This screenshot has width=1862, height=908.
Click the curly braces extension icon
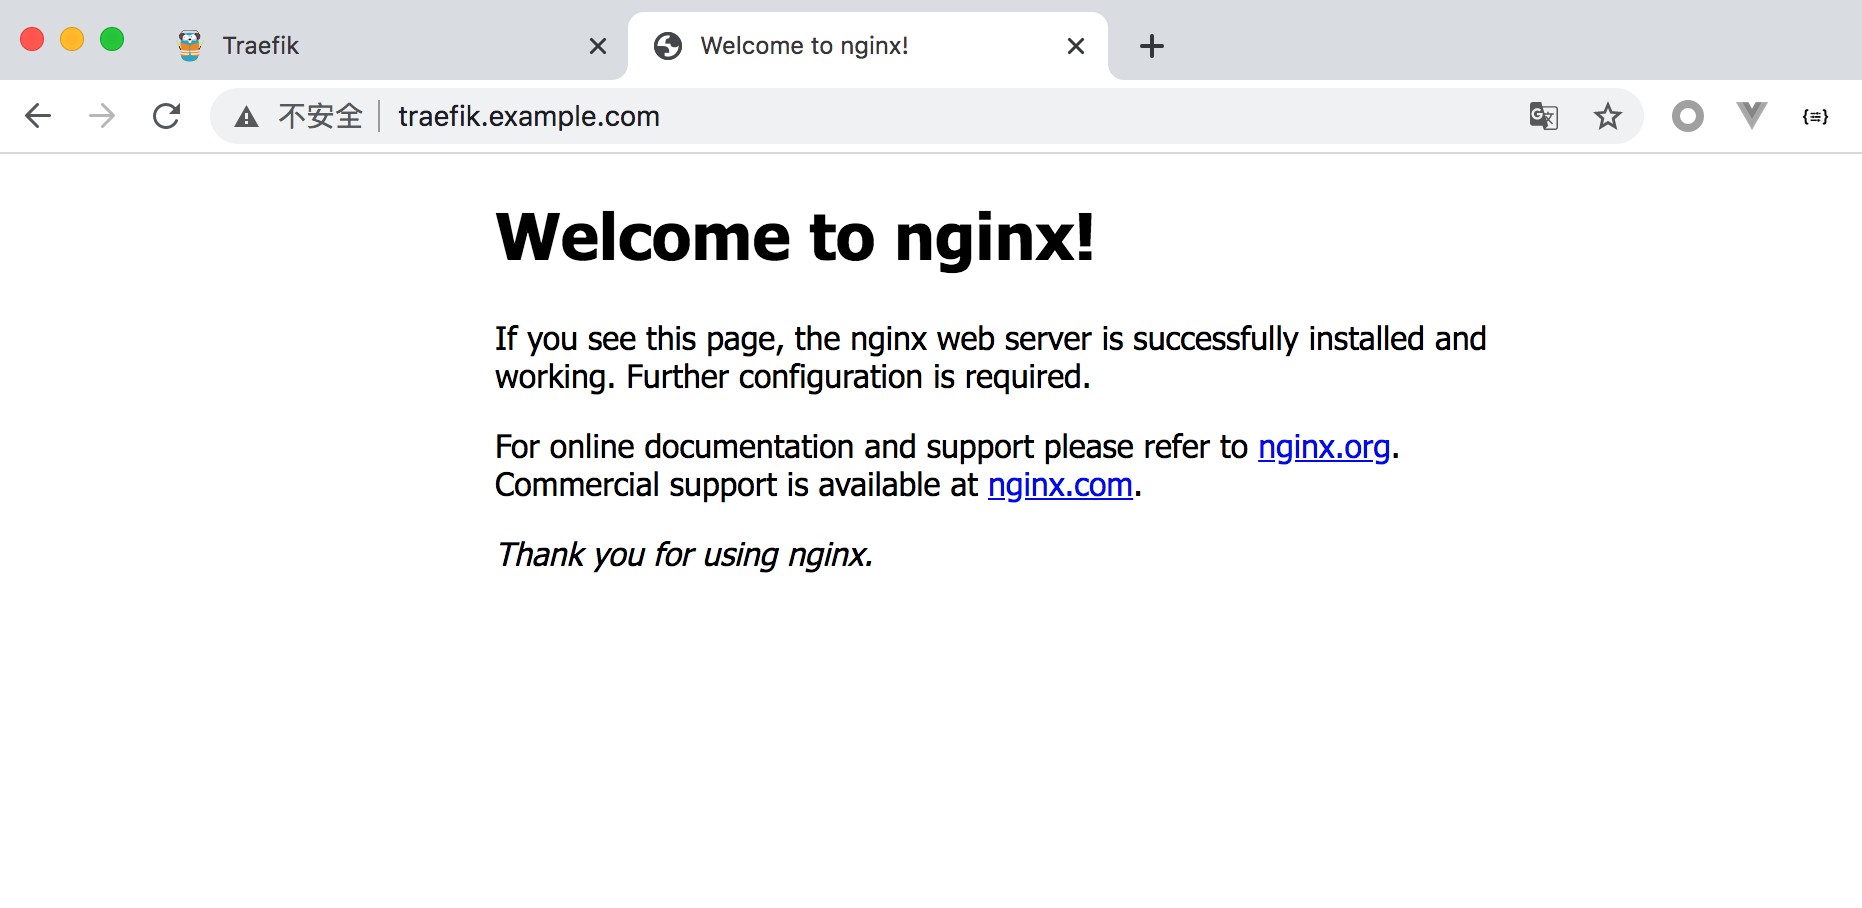[x=1815, y=116]
